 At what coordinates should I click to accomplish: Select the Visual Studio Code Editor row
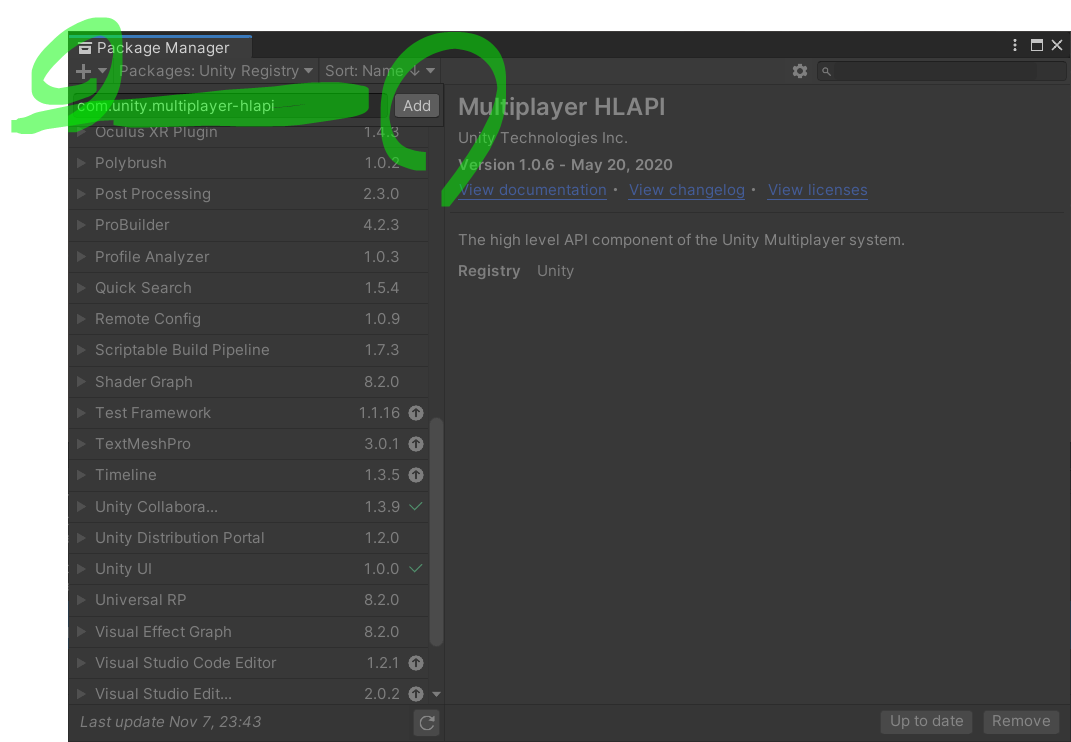(249, 663)
